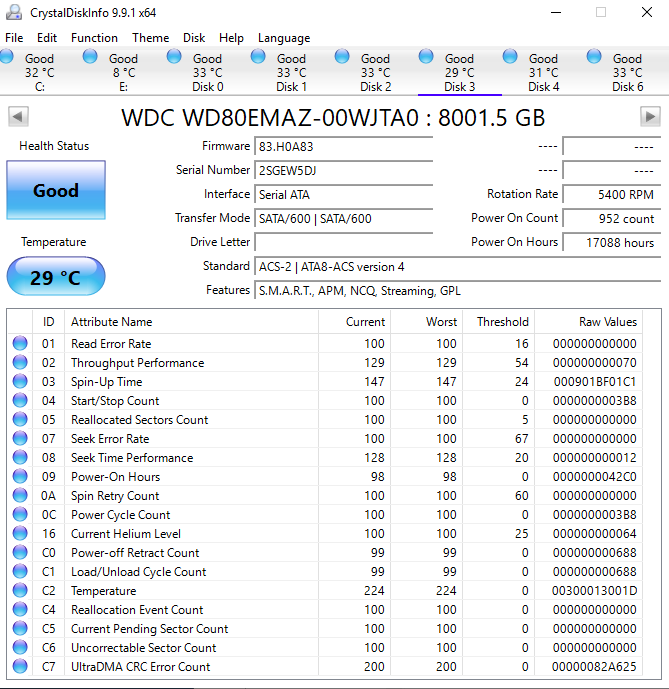Click raw value 000901BF01C1

click(595, 381)
